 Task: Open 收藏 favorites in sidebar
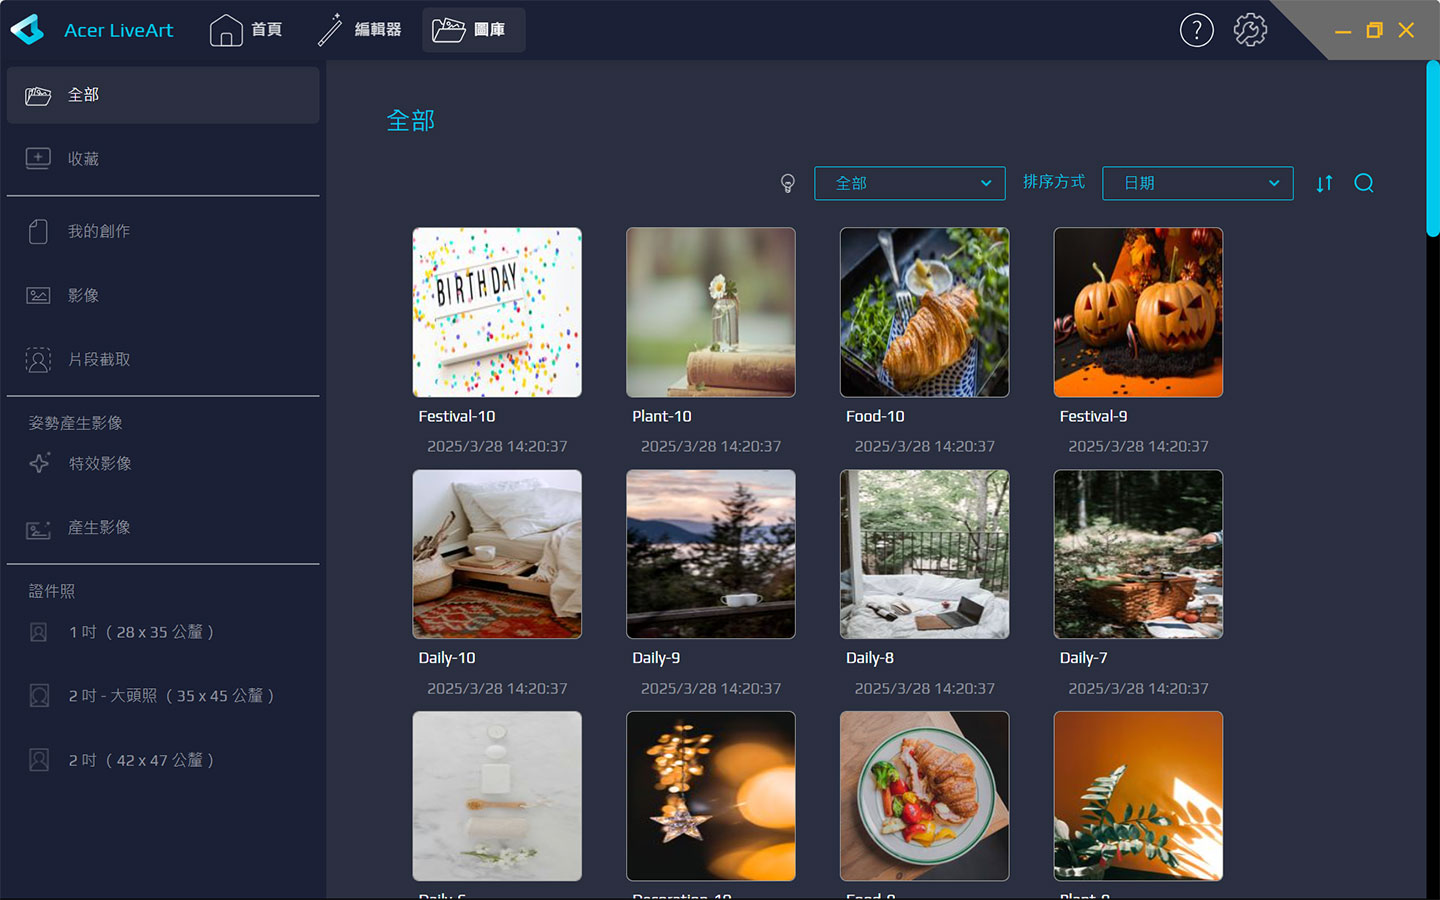82,159
